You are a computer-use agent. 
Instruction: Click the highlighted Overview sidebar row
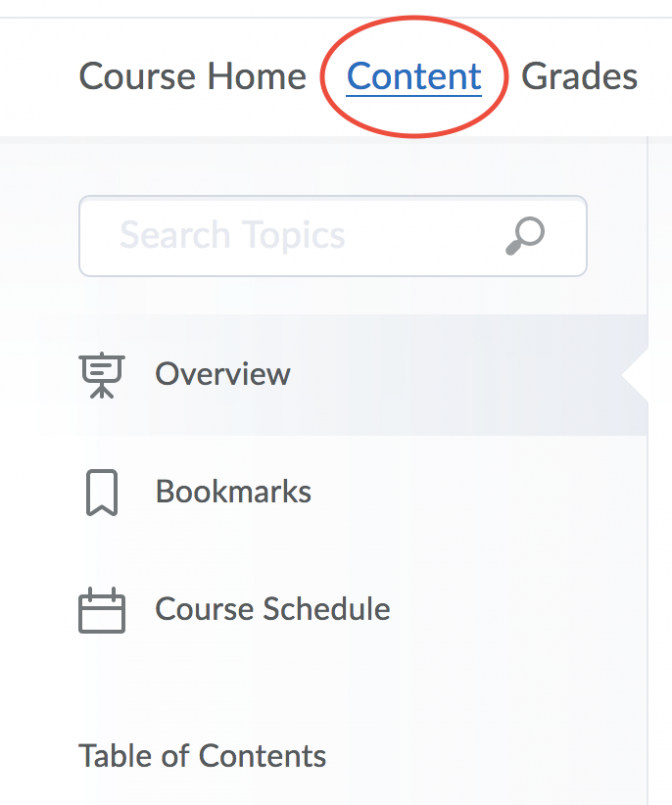coord(300,373)
